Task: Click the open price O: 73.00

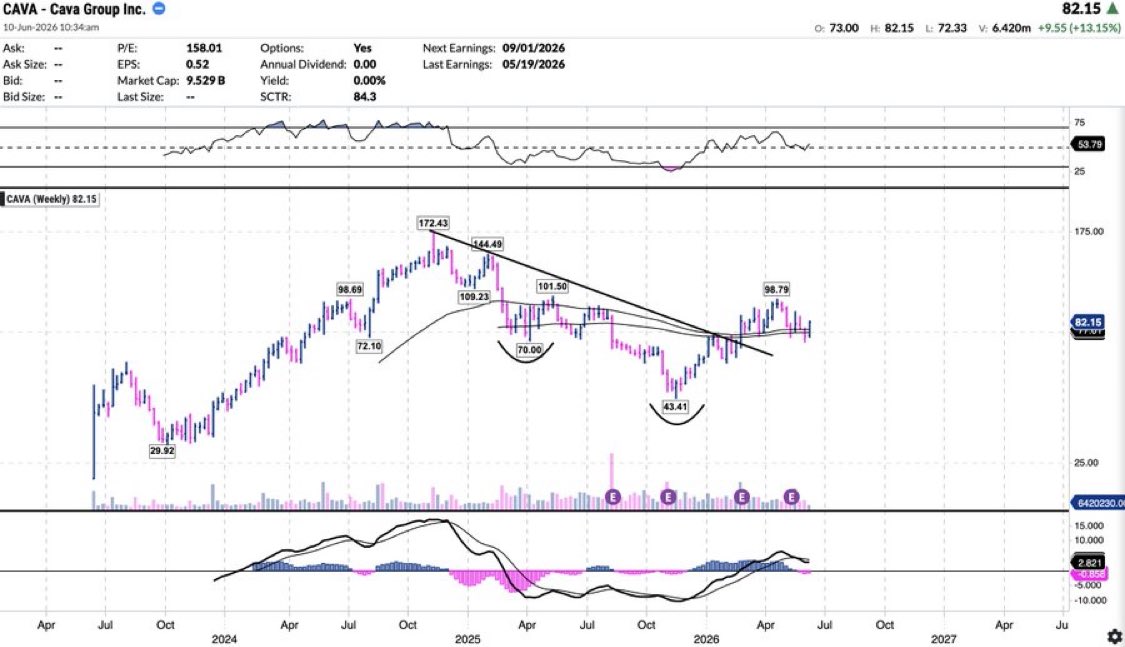Action: pyautogui.click(x=837, y=28)
